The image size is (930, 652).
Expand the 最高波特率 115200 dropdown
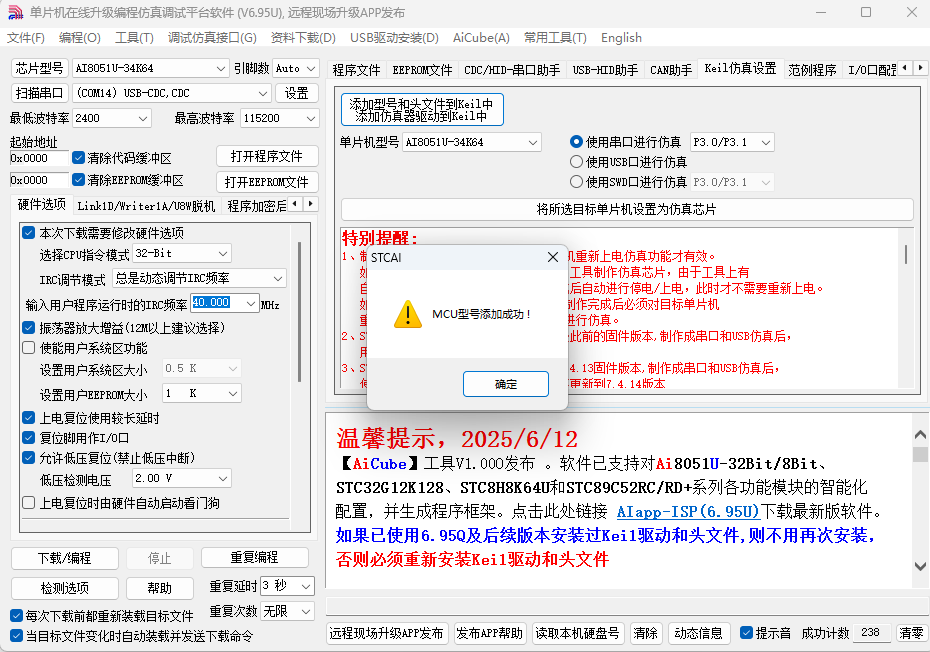311,119
